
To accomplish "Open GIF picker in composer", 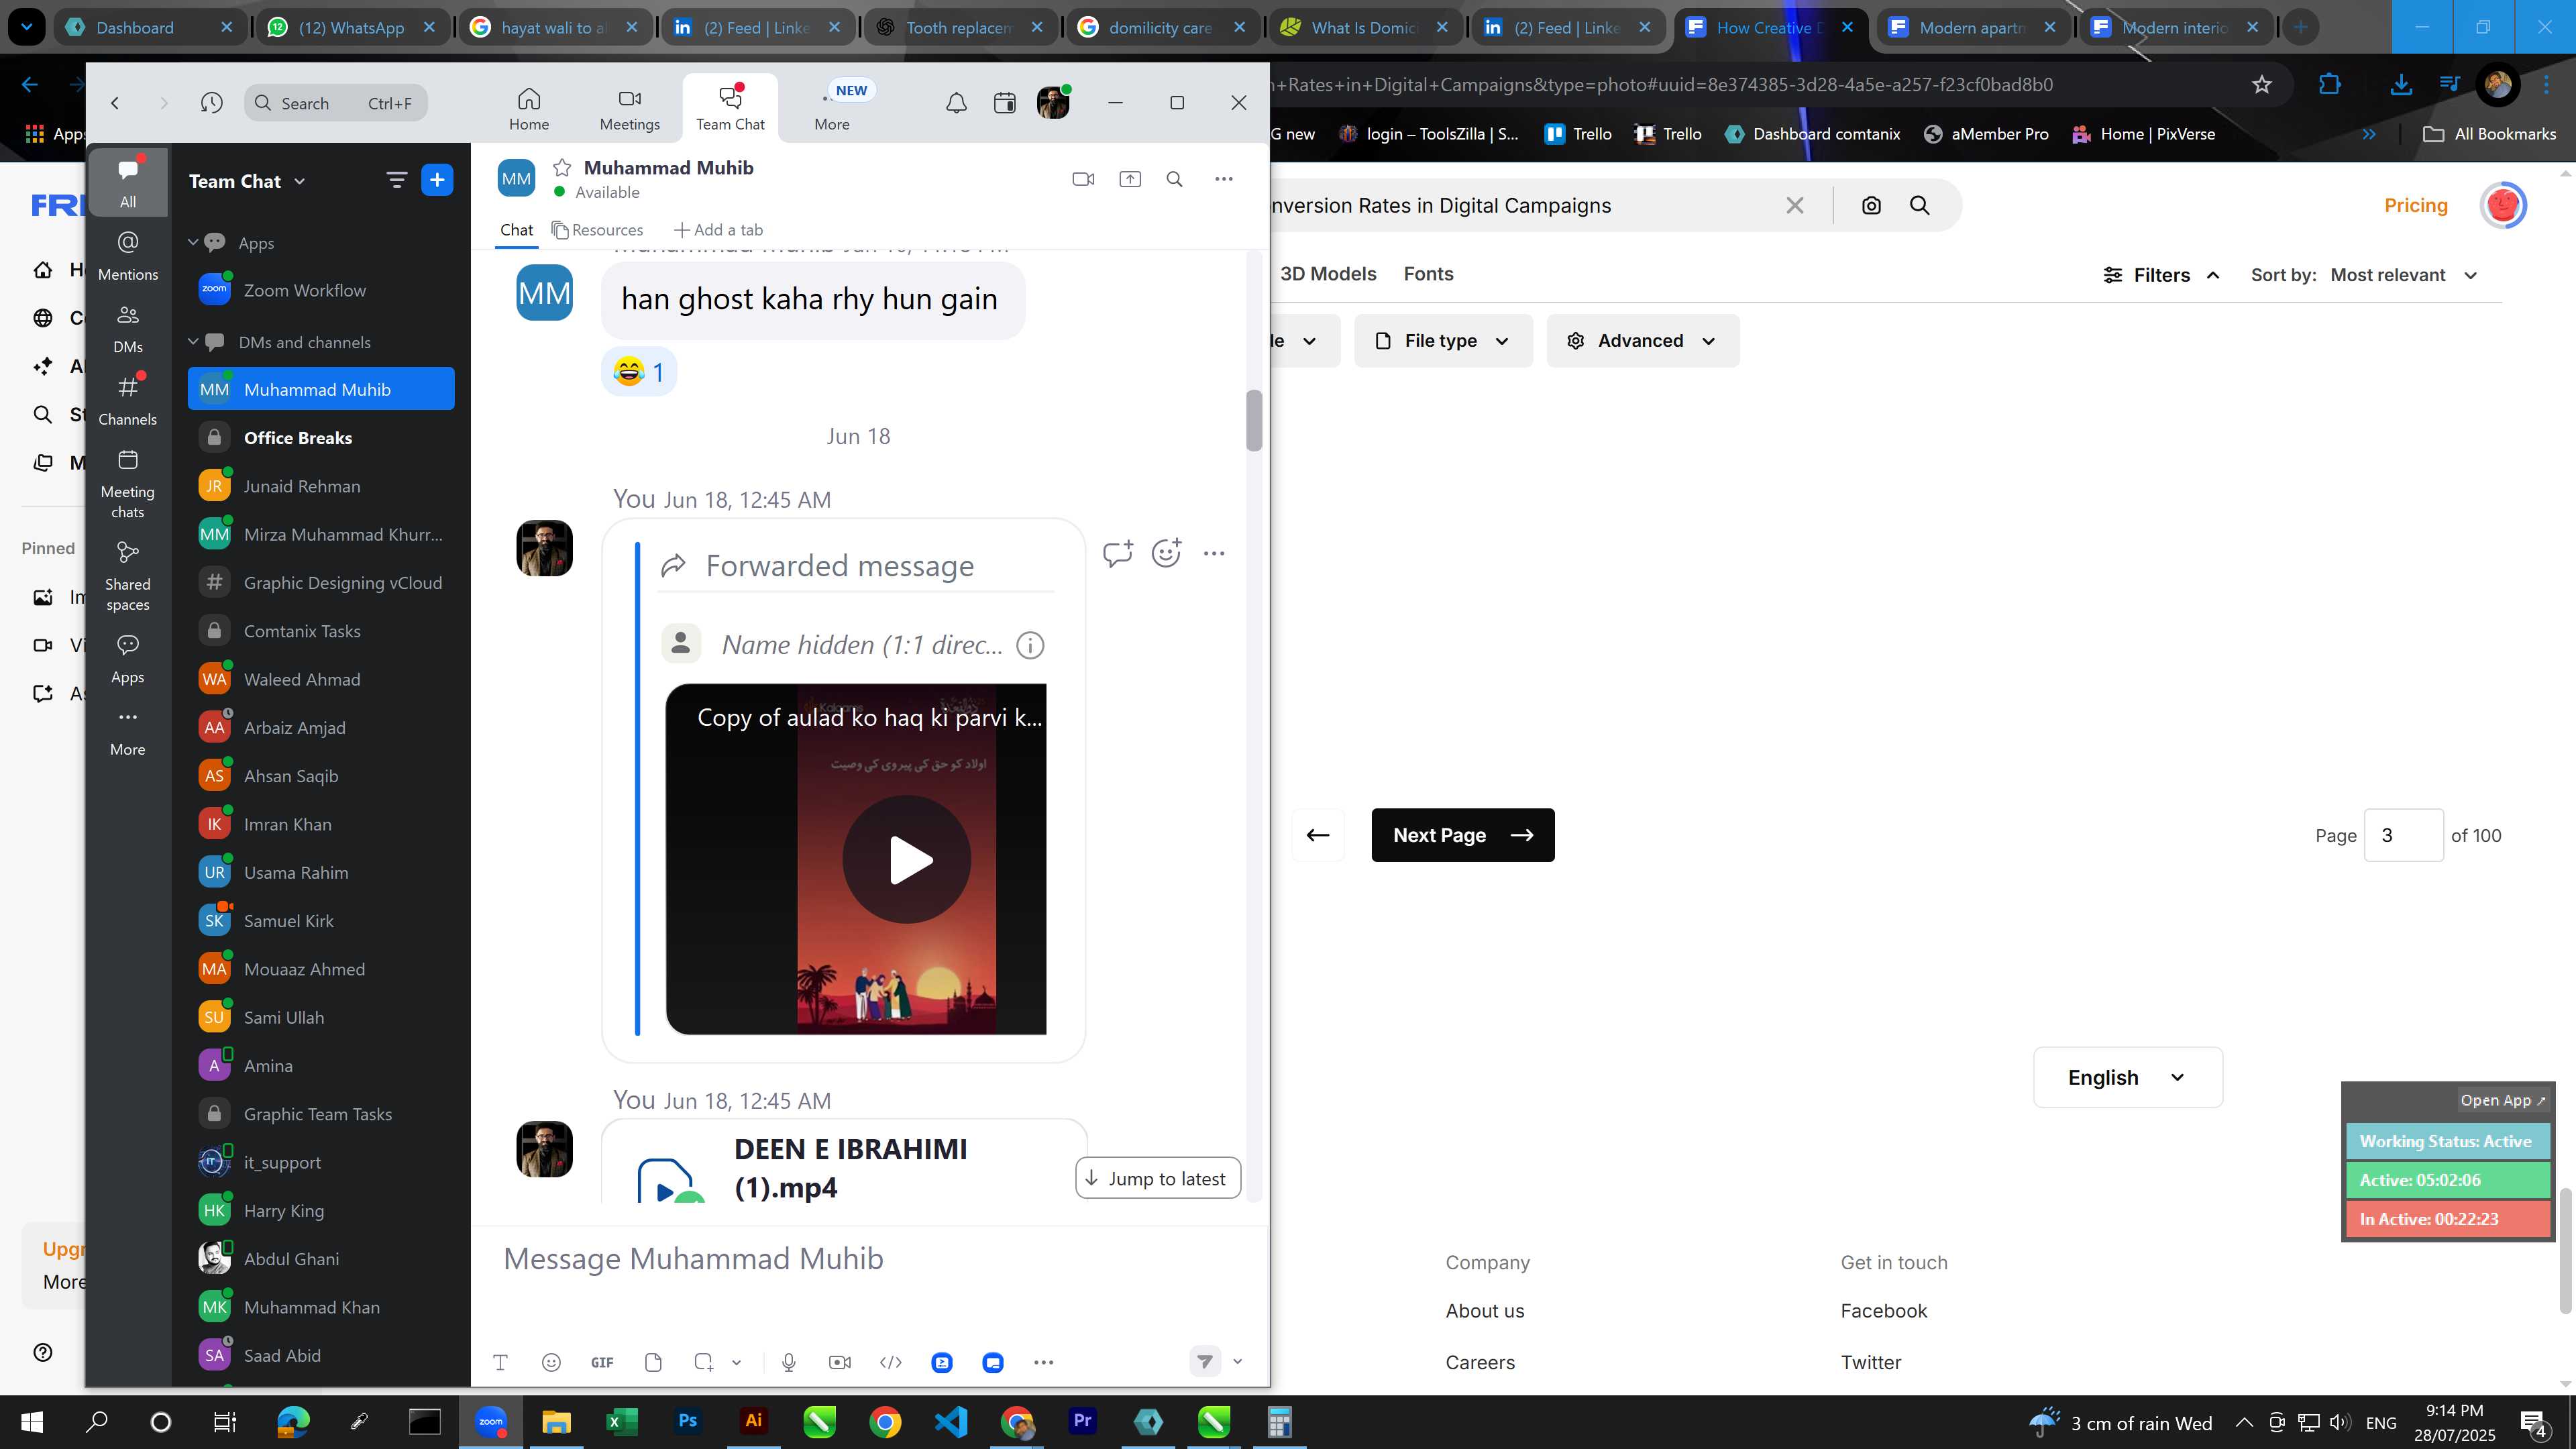I will (602, 1362).
